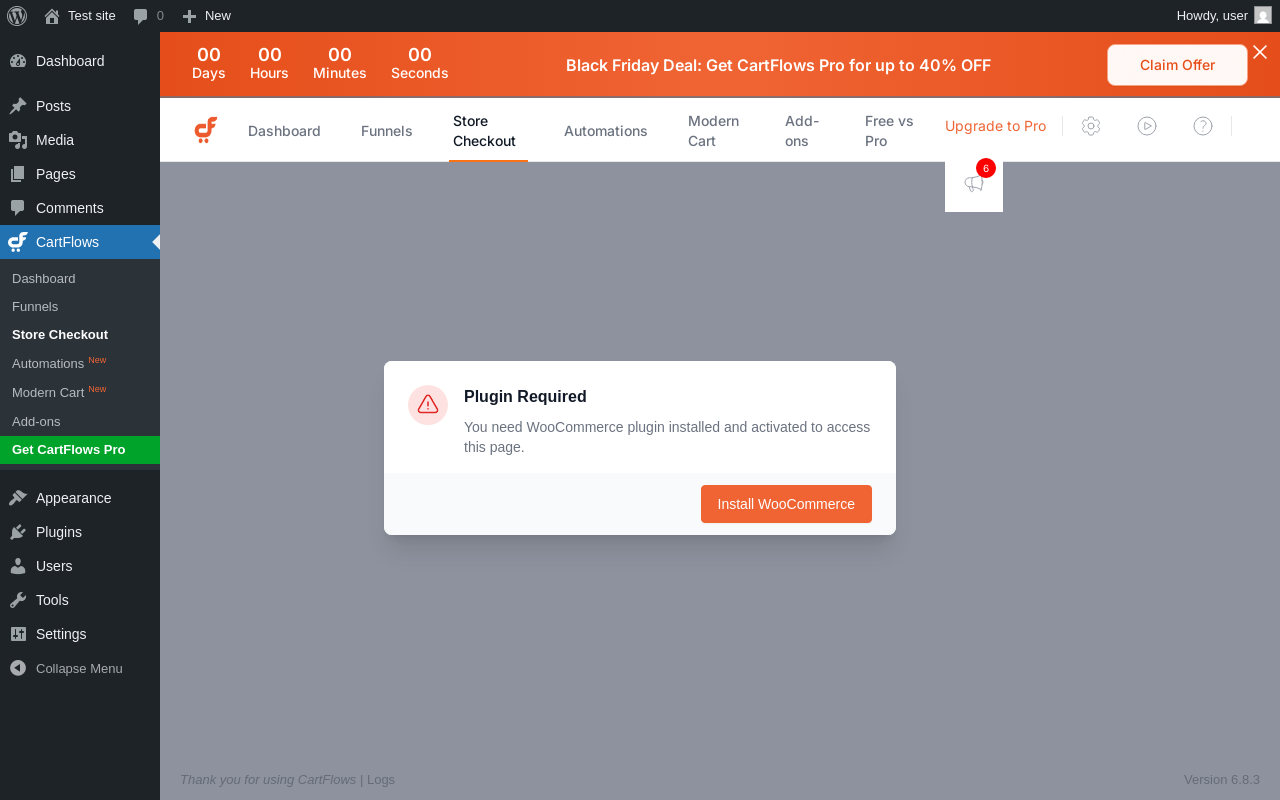The image size is (1280, 800).
Task: Click Get CartFlows Pro in sidebar
Action: tap(80, 450)
